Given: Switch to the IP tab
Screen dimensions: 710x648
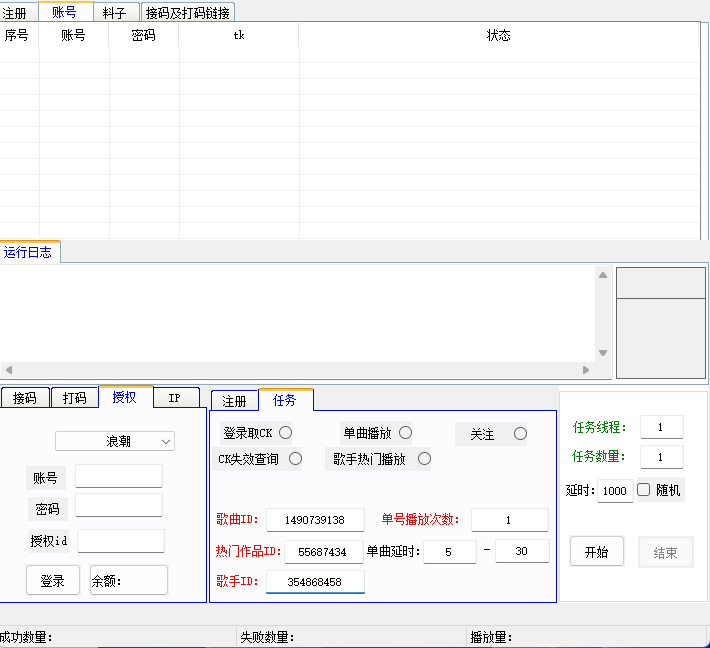Looking at the screenshot, I should coord(174,398).
